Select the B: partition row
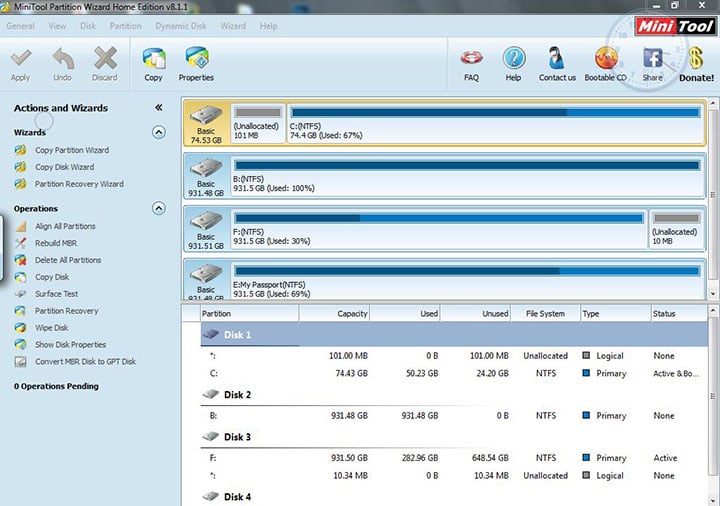The width and height of the screenshot is (720, 506). [454, 416]
